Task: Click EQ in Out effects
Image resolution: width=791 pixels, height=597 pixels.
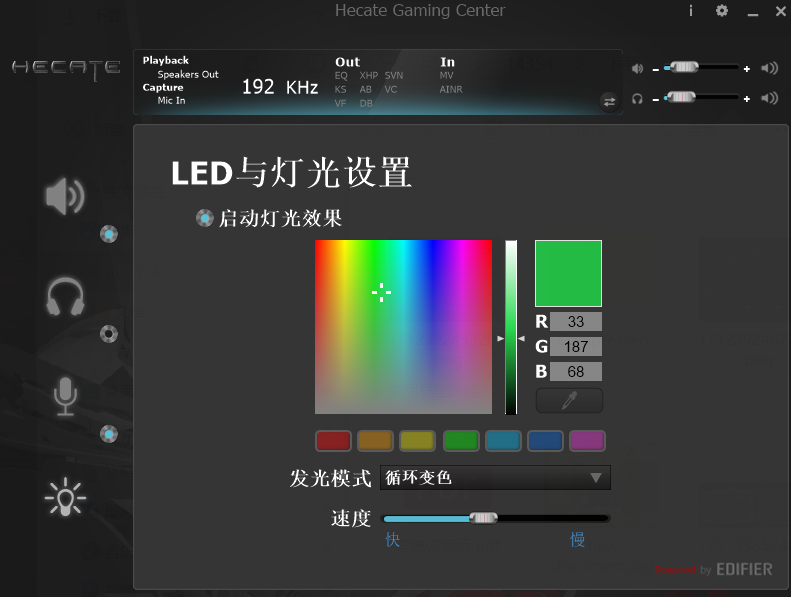Action: pyautogui.click(x=341, y=75)
